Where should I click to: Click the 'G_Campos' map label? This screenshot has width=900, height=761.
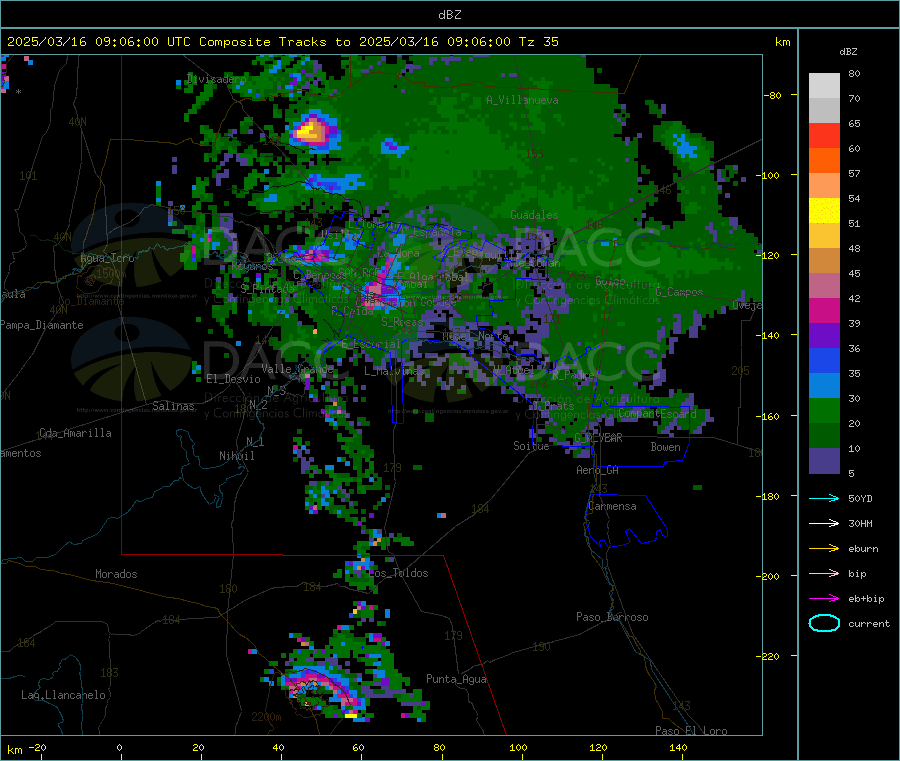coord(679,292)
